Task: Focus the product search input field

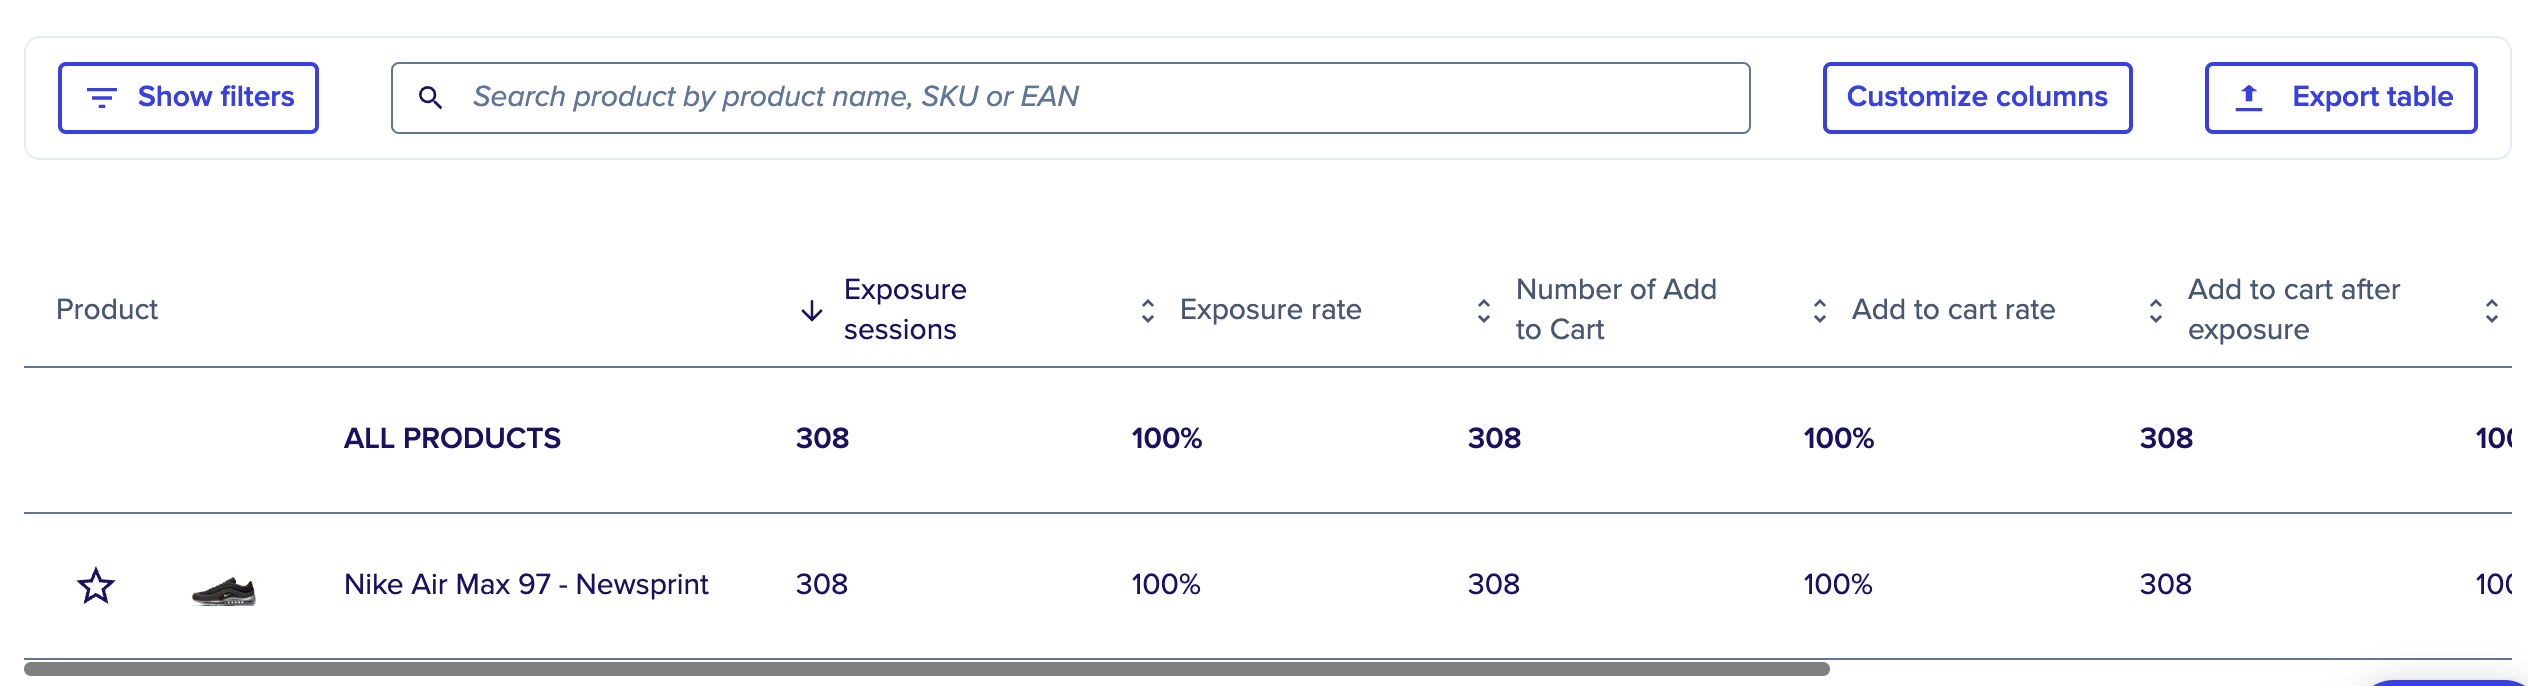Action: 1070,97
